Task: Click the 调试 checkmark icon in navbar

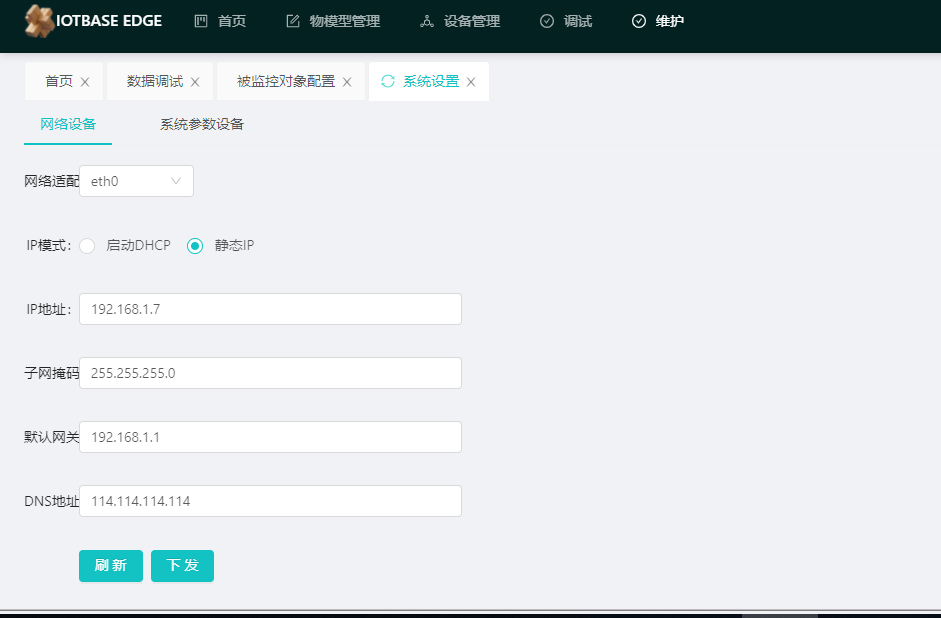Action: point(547,21)
